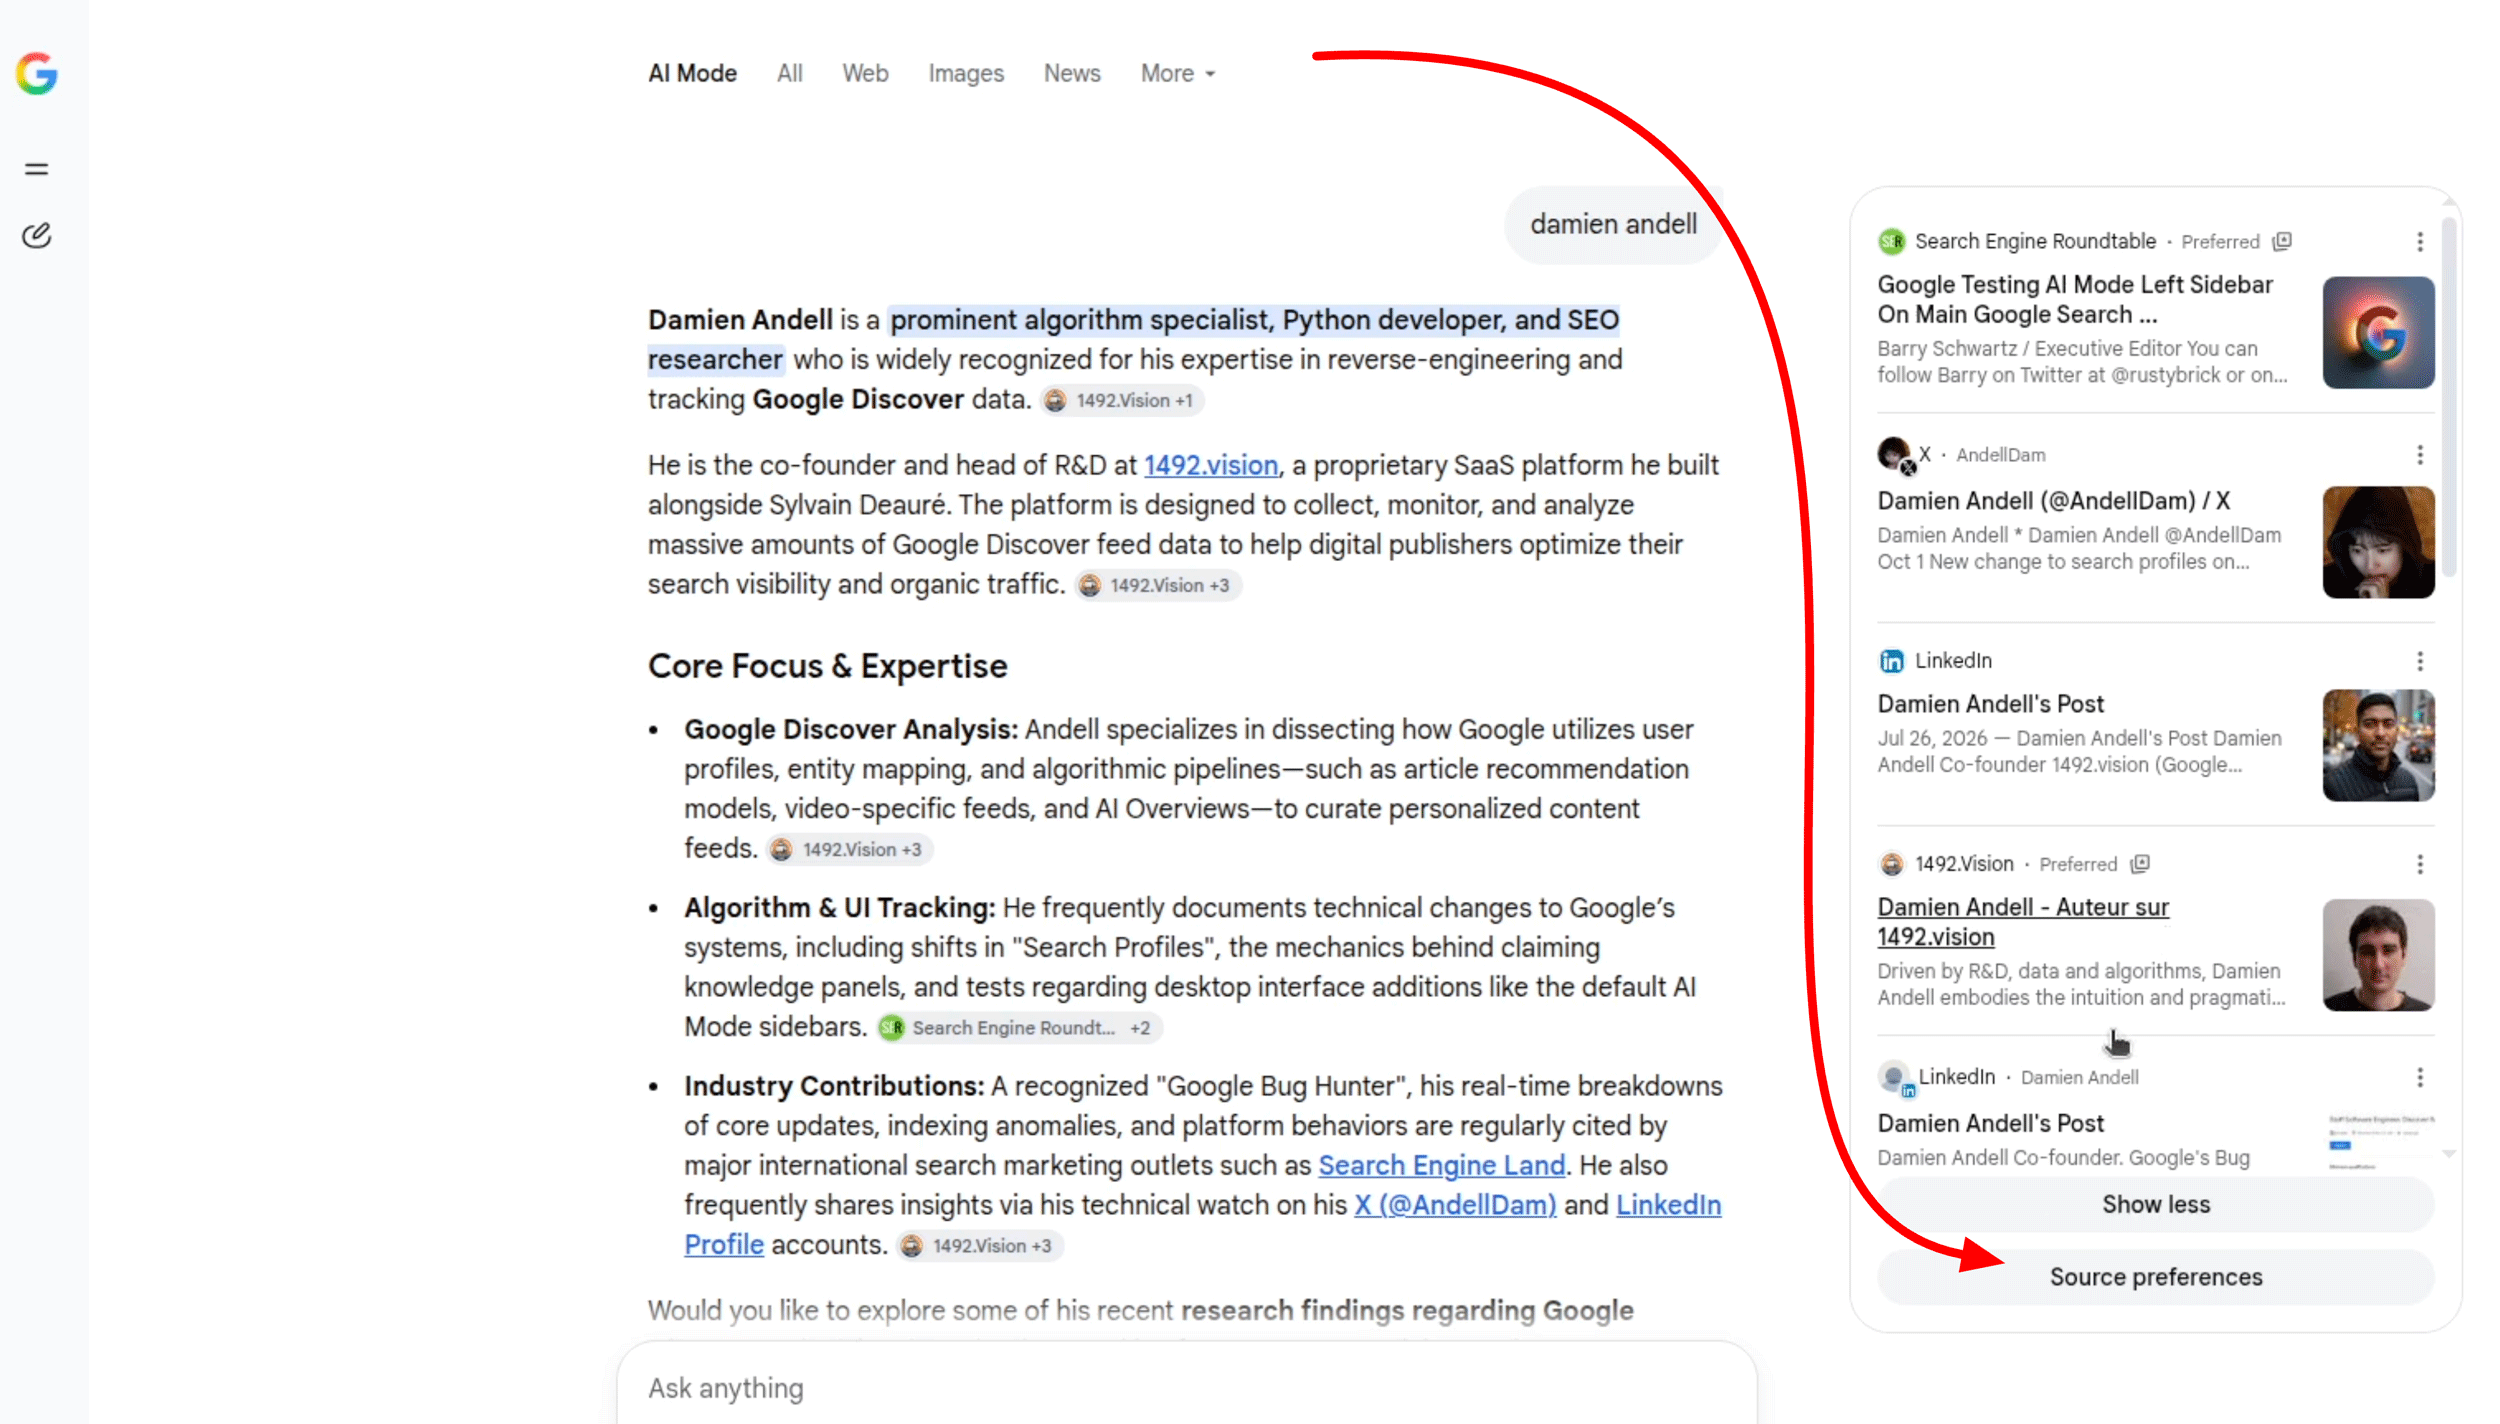Click the damien andell query bubble
Viewport: 2500px width, 1424px height.
coord(1613,224)
